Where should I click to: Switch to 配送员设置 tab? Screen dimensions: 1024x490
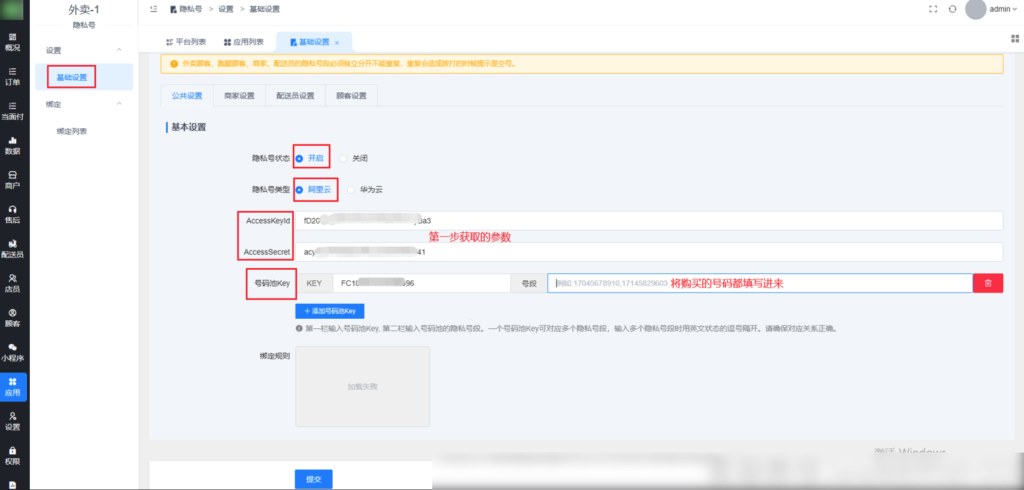pos(295,95)
